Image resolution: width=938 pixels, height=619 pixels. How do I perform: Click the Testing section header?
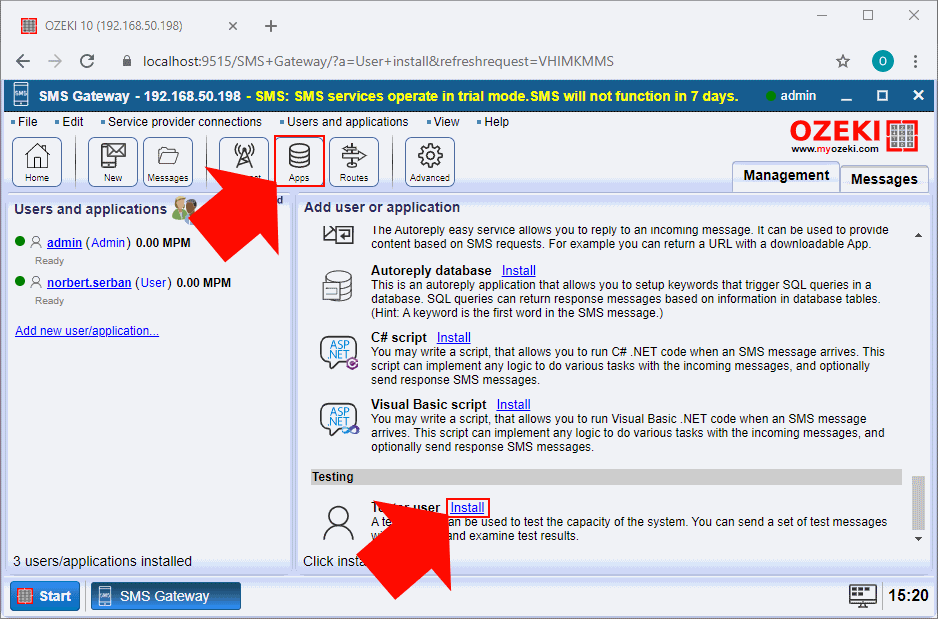(606, 477)
